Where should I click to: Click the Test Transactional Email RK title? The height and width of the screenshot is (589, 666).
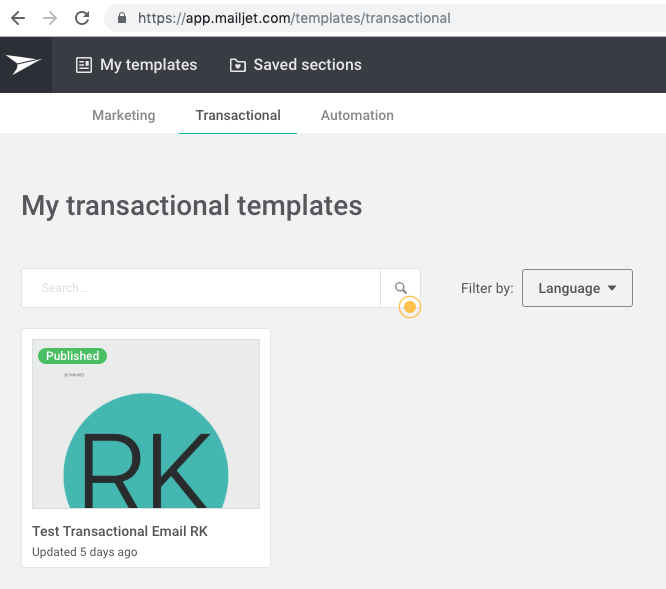pos(120,531)
